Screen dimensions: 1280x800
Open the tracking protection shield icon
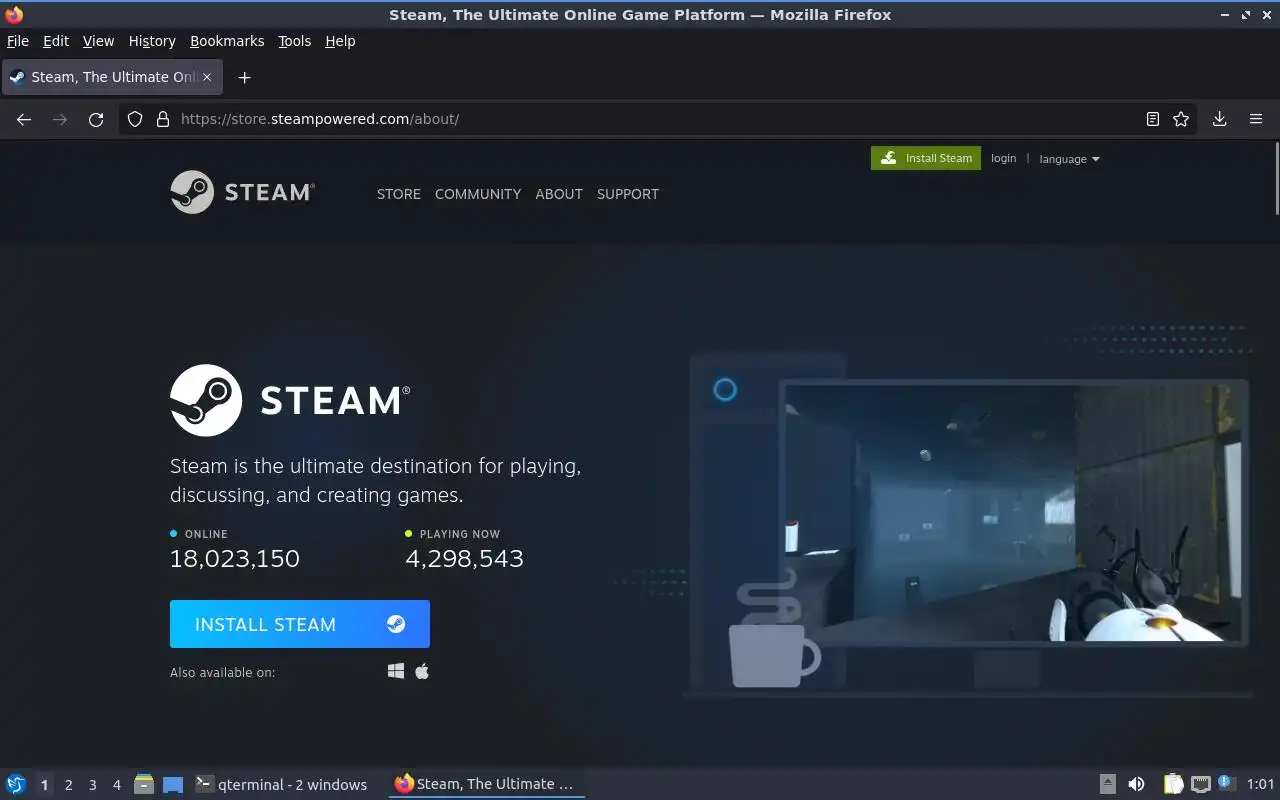pyautogui.click(x=135, y=119)
